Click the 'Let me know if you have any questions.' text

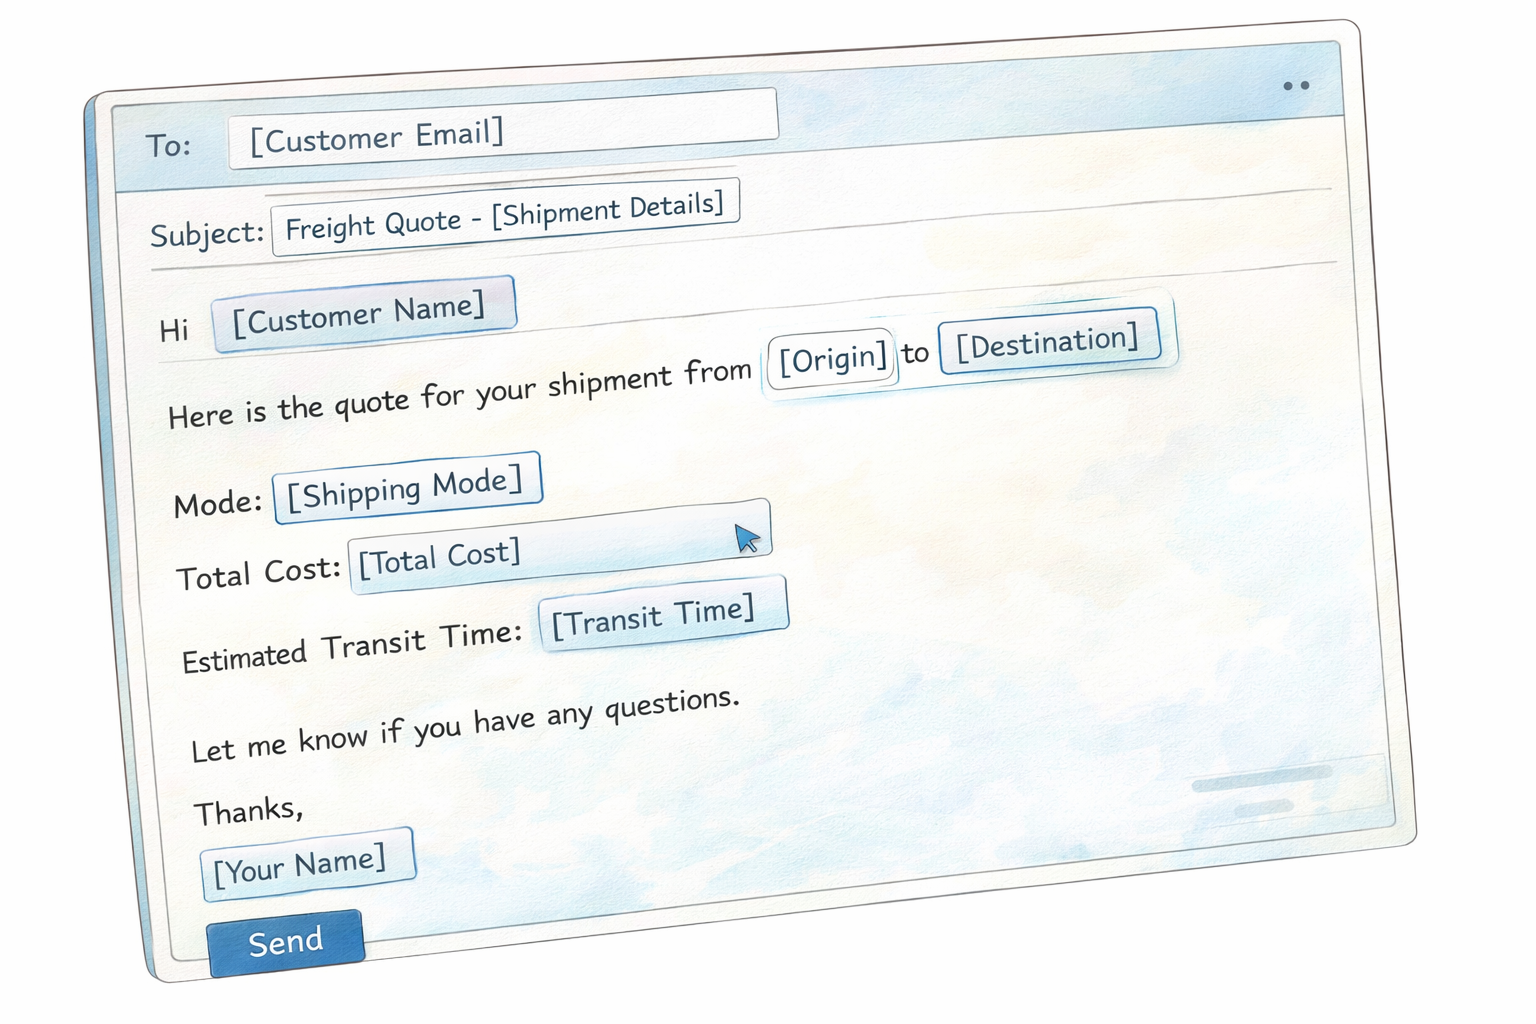(x=465, y=724)
